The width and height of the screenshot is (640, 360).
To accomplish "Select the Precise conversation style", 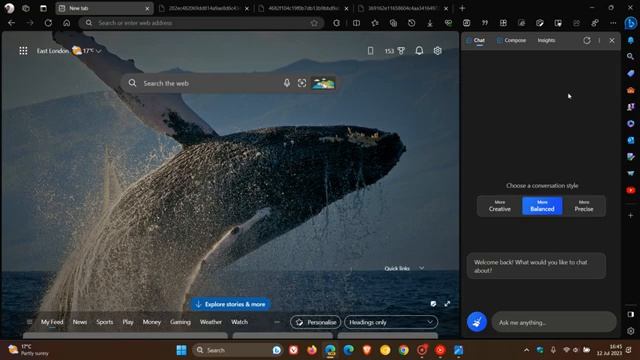I will click(584, 206).
